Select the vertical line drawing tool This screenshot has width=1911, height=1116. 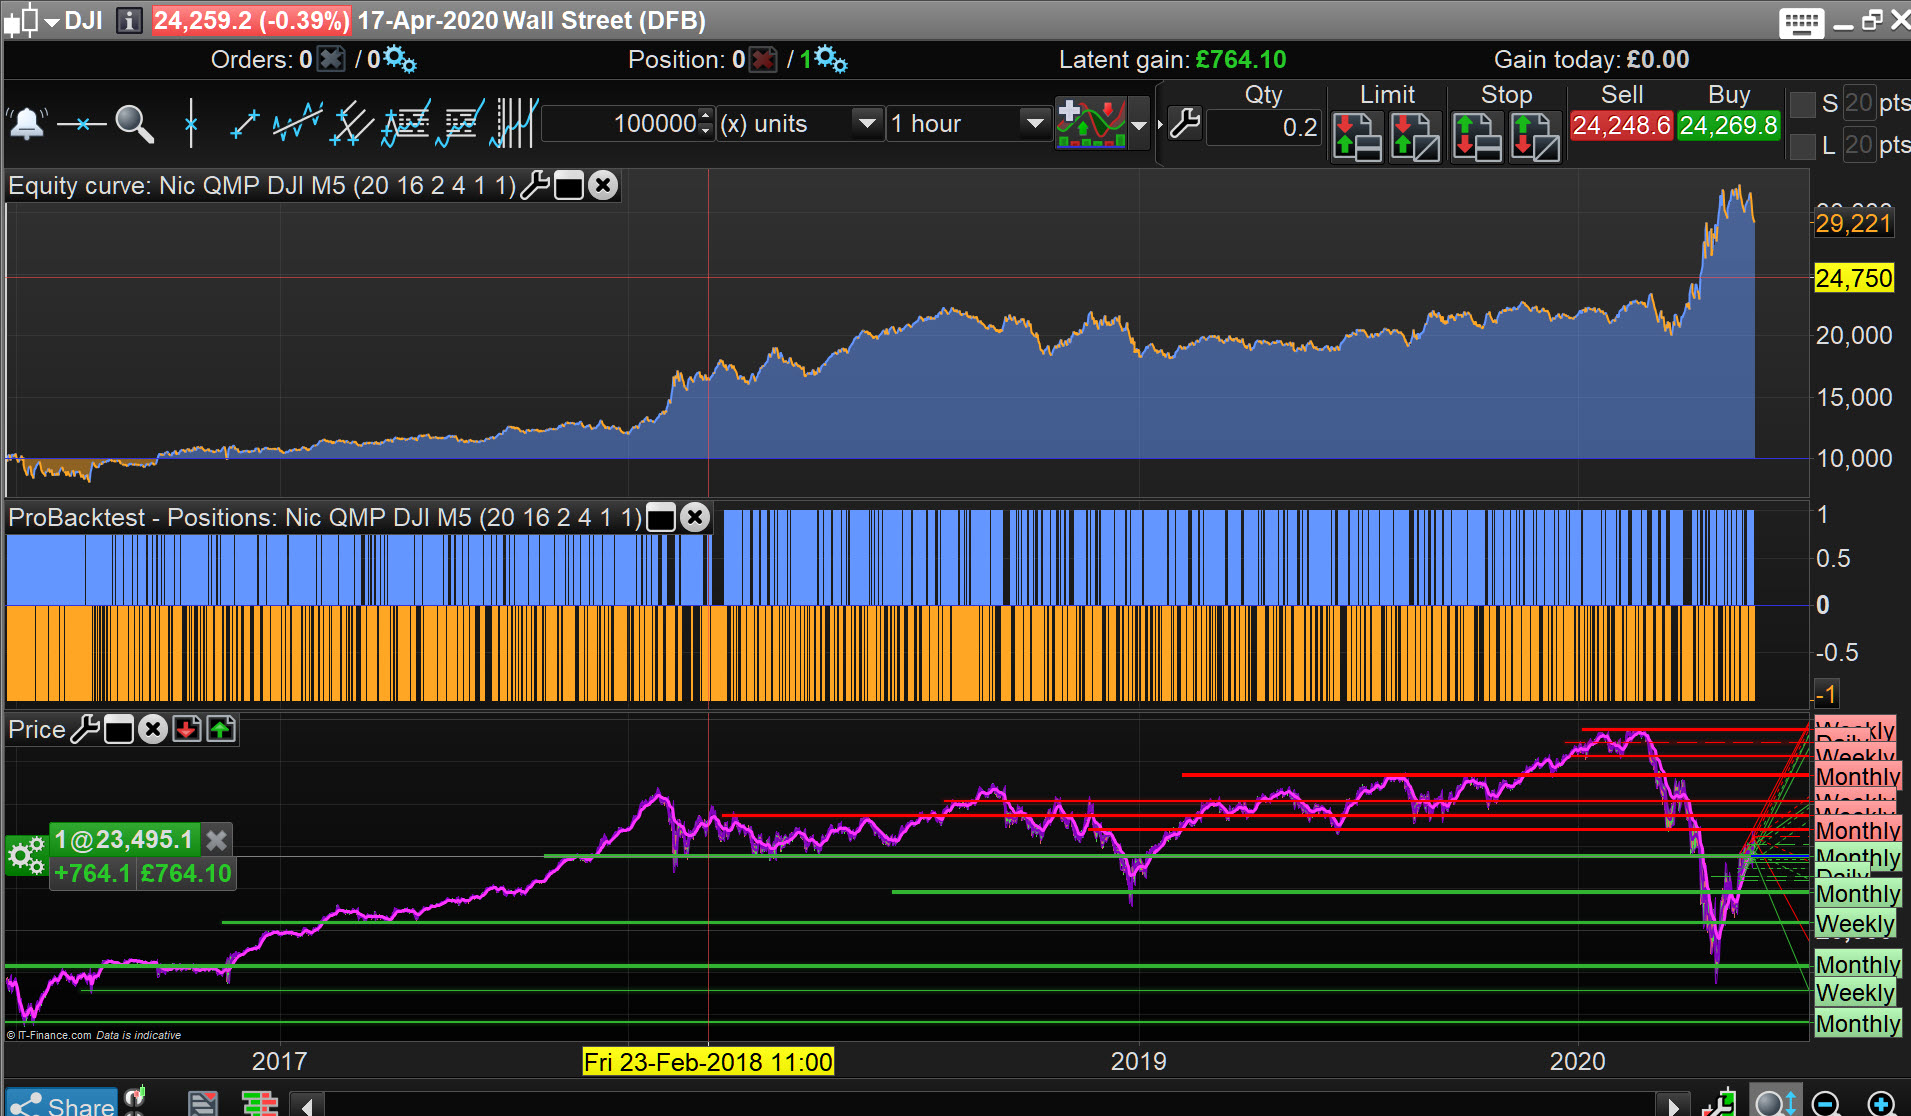(x=190, y=124)
